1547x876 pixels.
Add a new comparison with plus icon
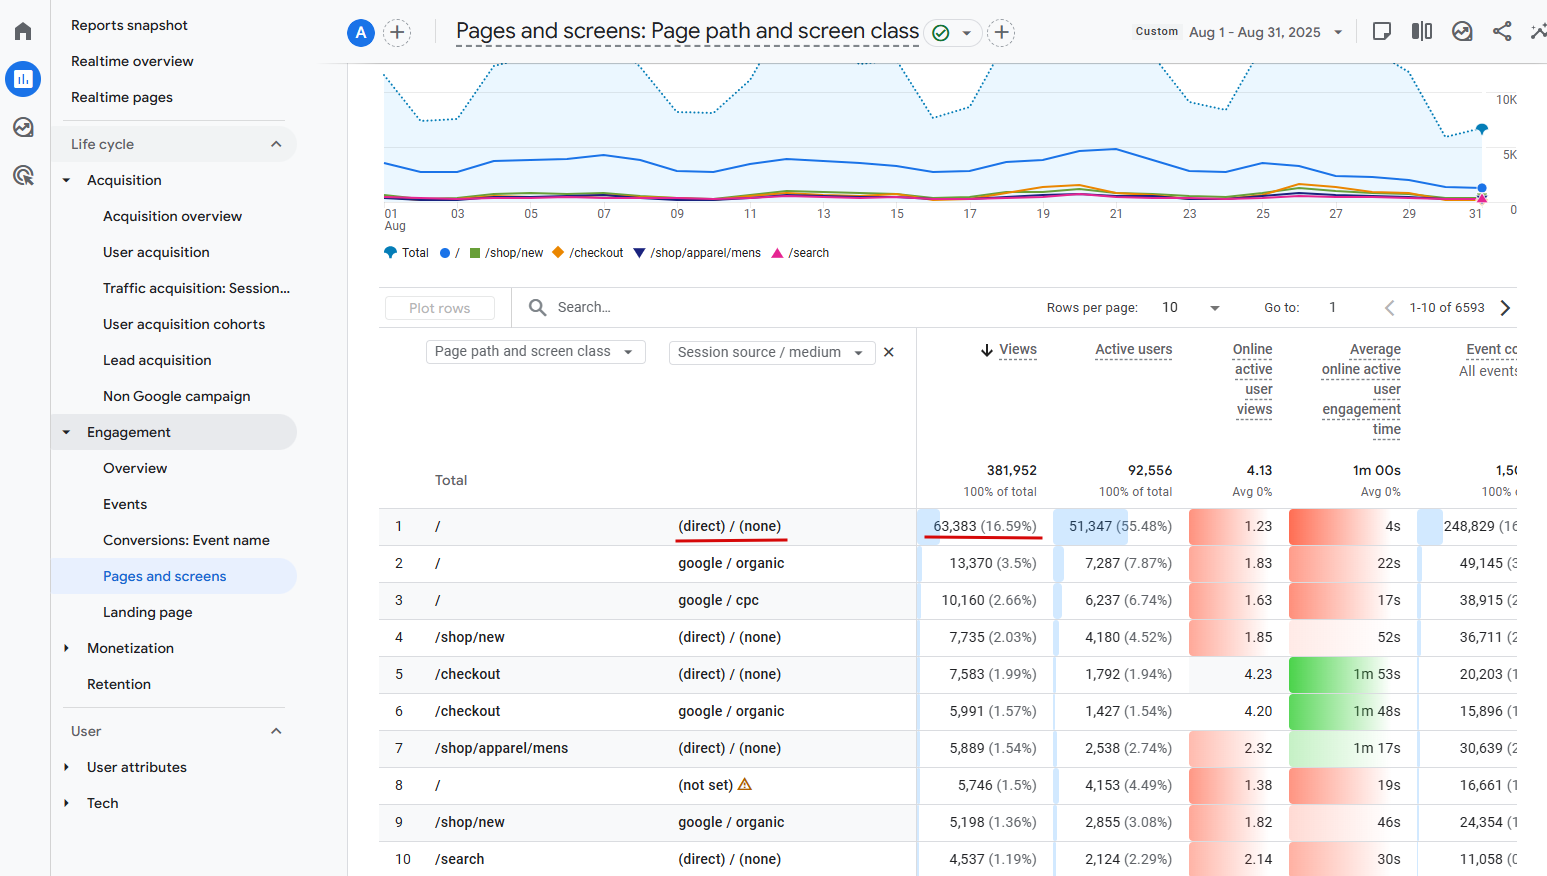(397, 33)
